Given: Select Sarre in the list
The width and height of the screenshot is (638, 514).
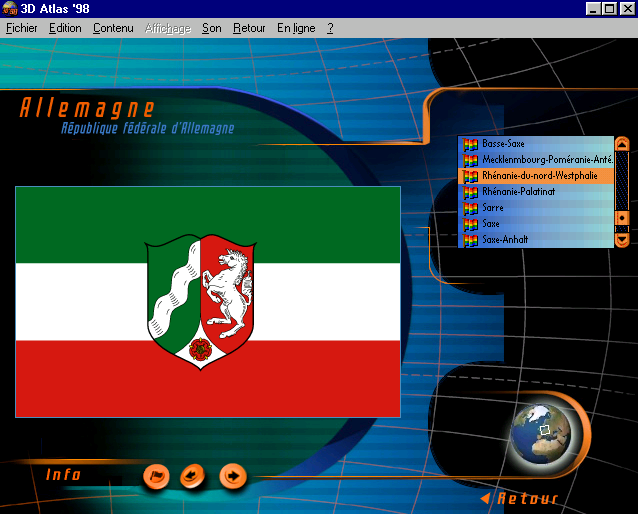Looking at the screenshot, I should 536,208.
